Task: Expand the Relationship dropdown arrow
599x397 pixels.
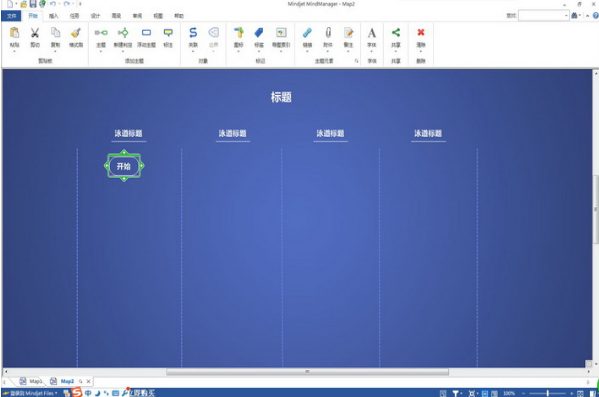Action: click(193, 51)
